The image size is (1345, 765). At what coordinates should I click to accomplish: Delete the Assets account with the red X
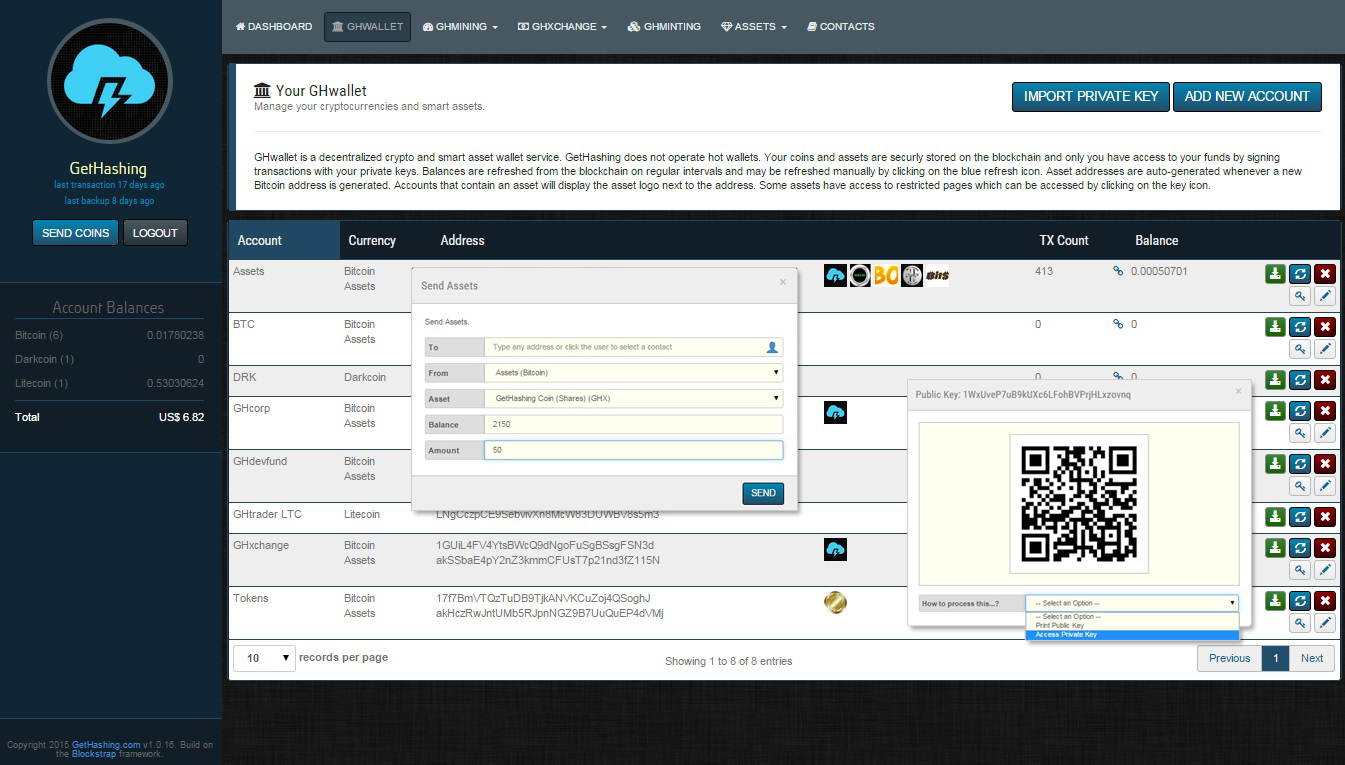point(1325,273)
